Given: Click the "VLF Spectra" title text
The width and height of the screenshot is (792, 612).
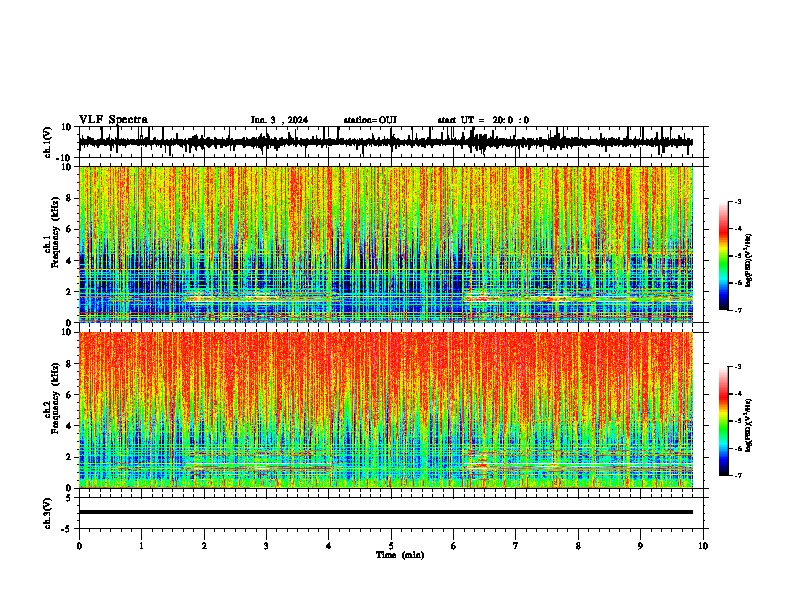Looking at the screenshot, I should [x=113, y=120].
